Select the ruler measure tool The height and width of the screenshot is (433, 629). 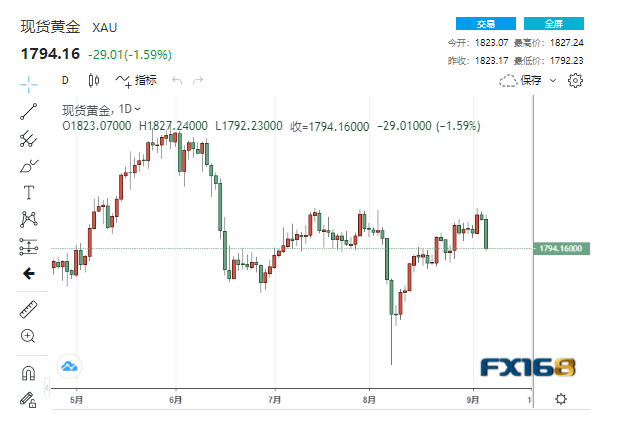(x=28, y=310)
